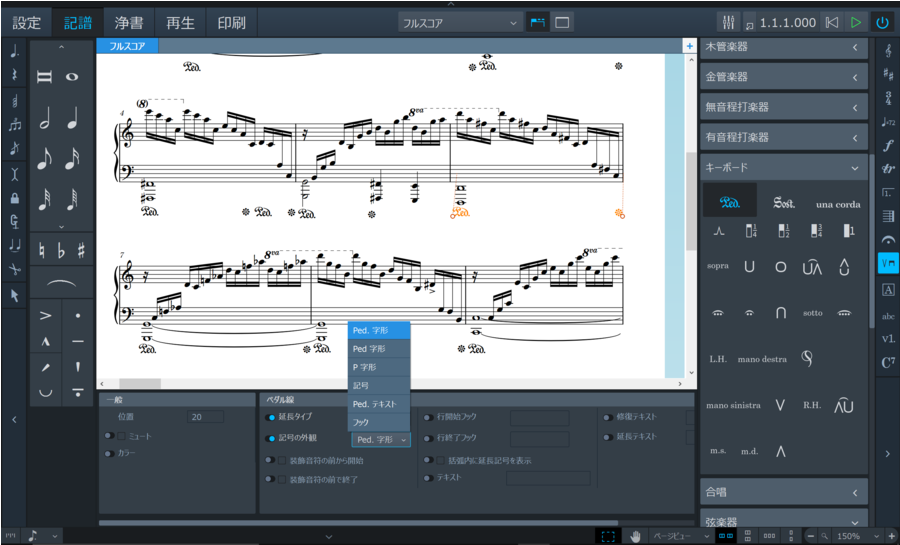Expand the 木管楽器 section
The height and width of the screenshot is (545, 900).
pos(783,47)
